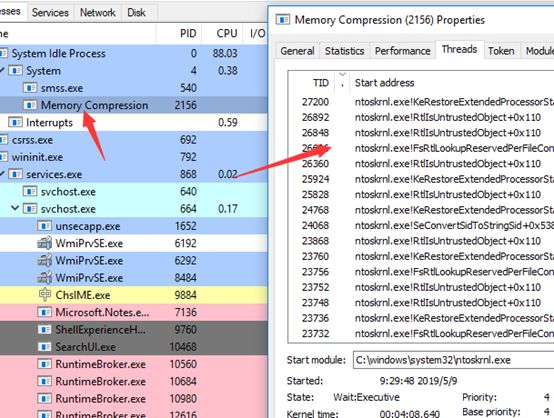Image resolution: width=554 pixels, height=418 pixels.
Task: Sort threads by TID column header
Action: point(312,83)
